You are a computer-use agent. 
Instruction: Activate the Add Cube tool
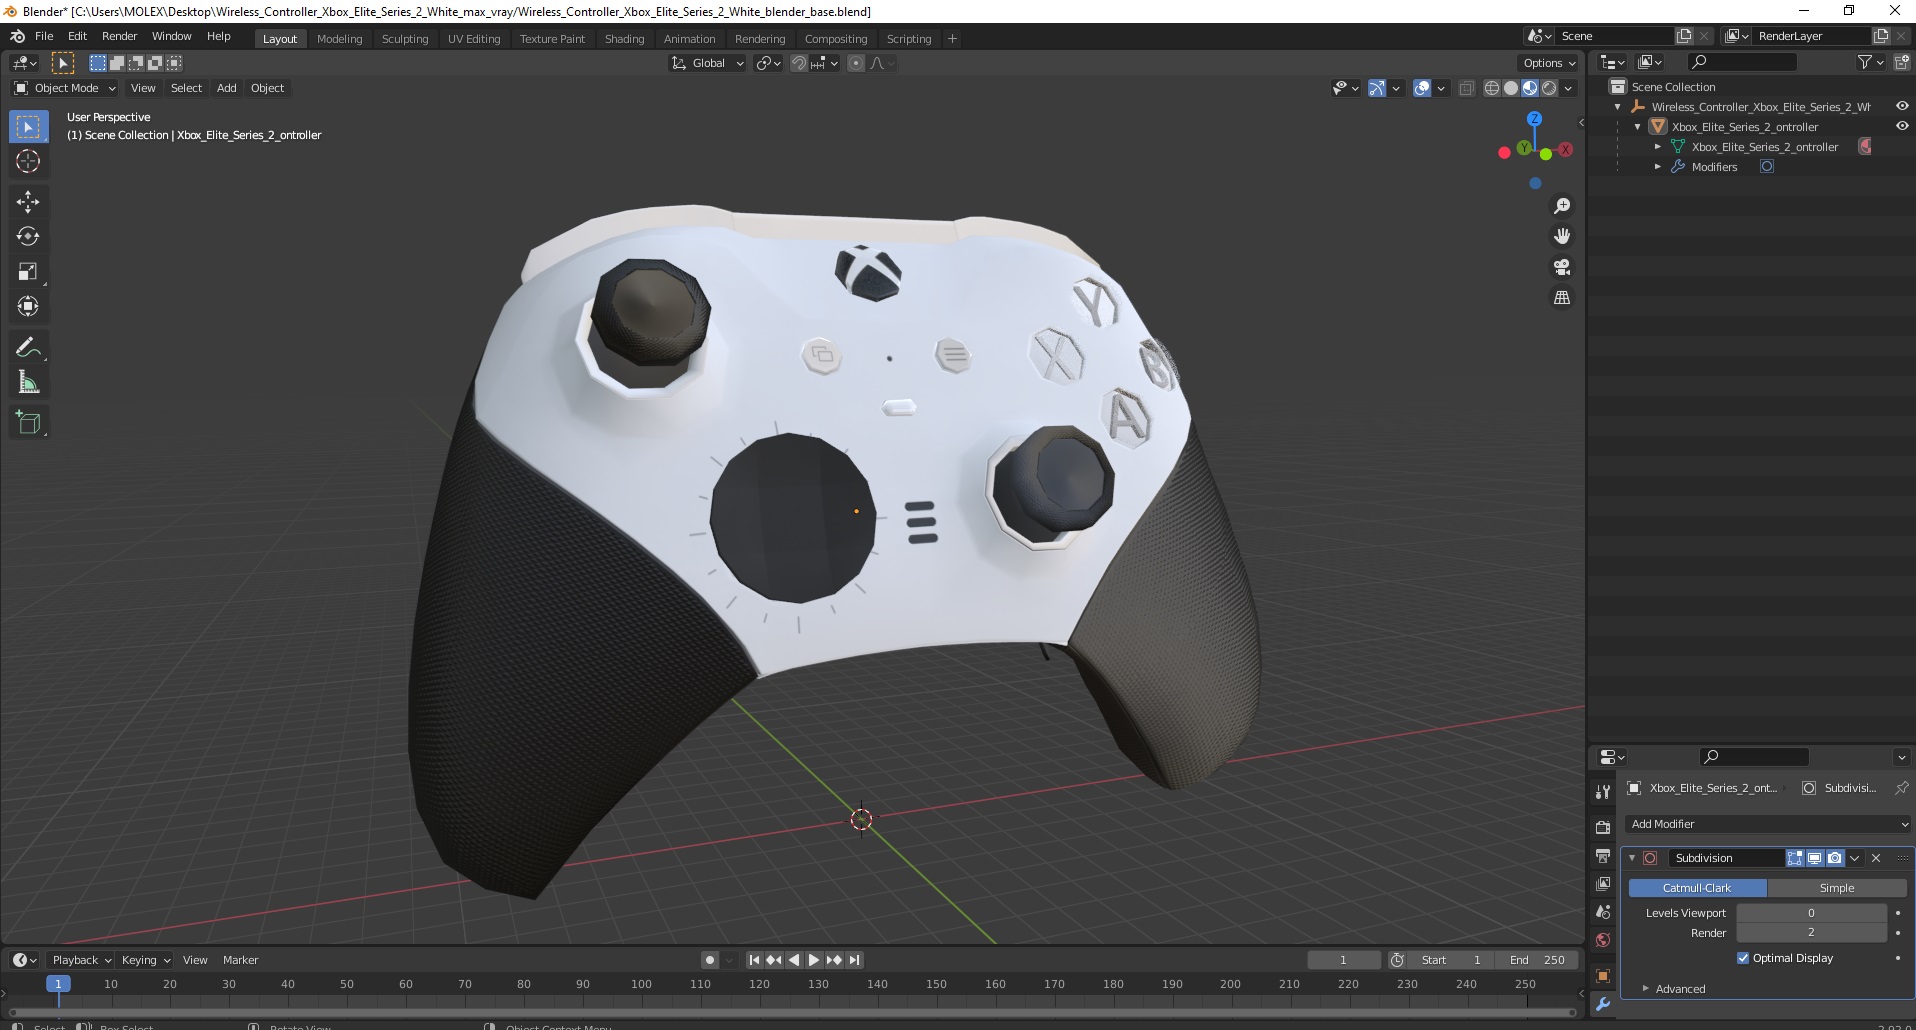pyautogui.click(x=28, y=423)
